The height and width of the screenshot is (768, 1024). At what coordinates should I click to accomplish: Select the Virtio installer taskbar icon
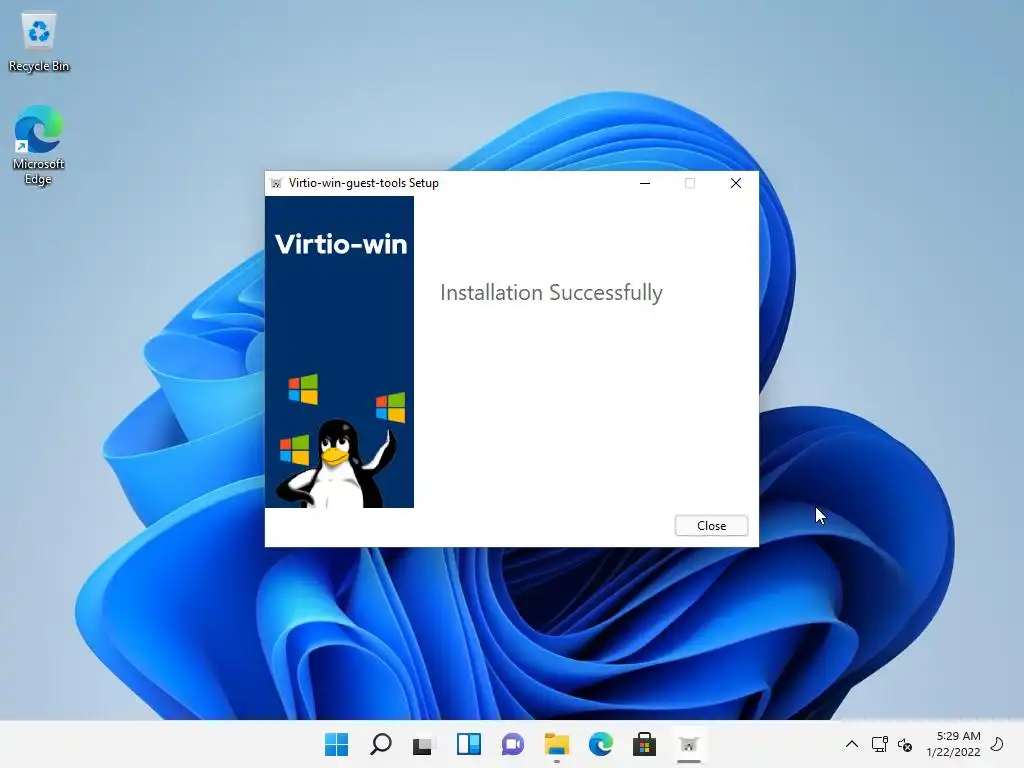[x=688, y=744]
